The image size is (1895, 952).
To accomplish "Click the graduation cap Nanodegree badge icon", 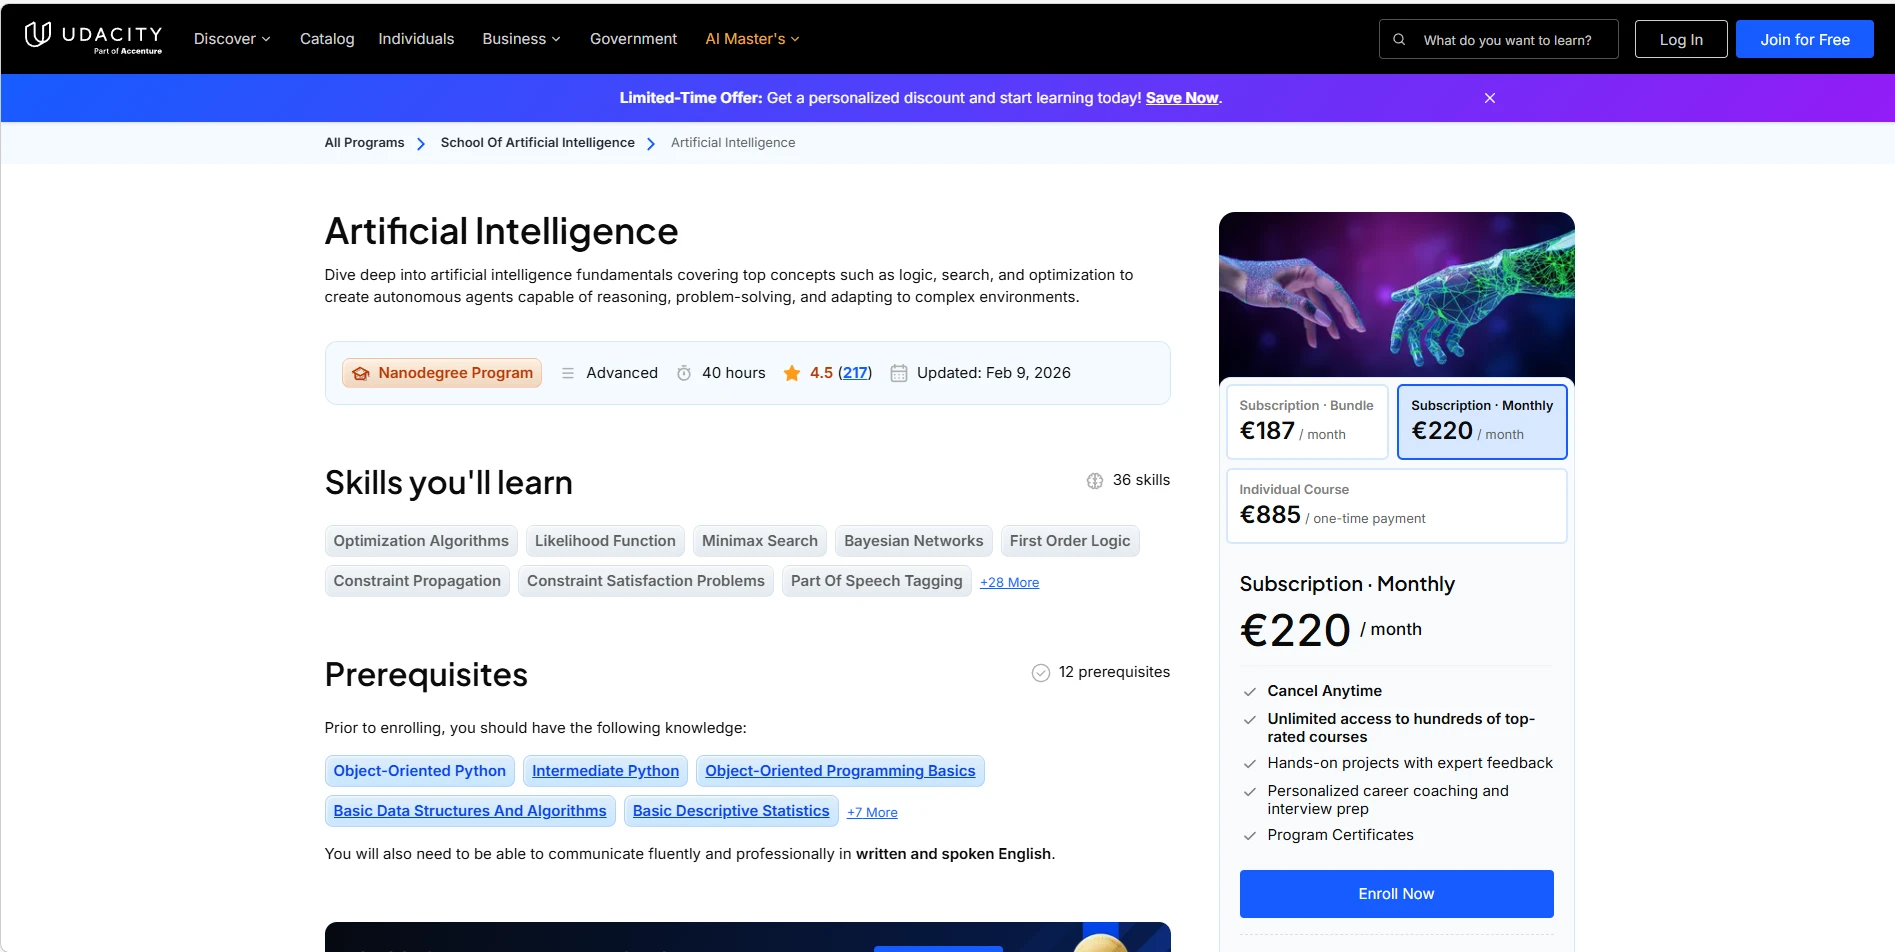I will coord(361,373).
